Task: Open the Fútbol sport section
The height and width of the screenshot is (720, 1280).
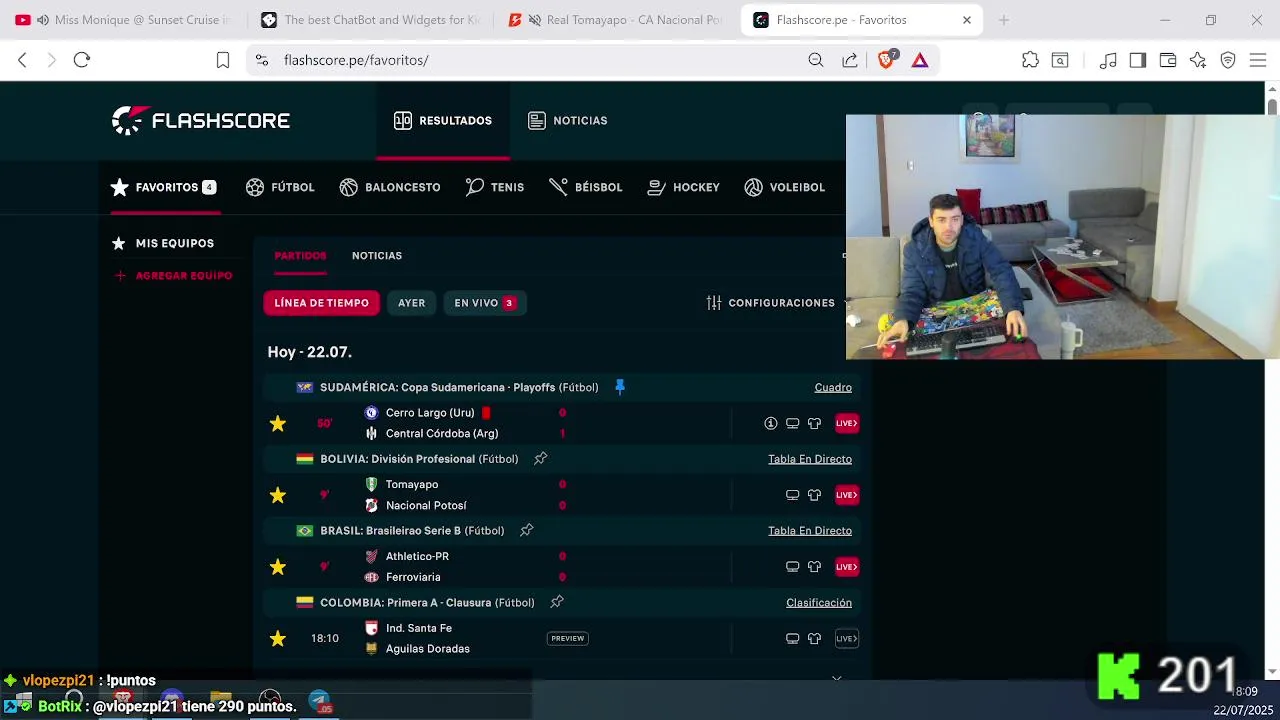Action: (x=280, y=187)
